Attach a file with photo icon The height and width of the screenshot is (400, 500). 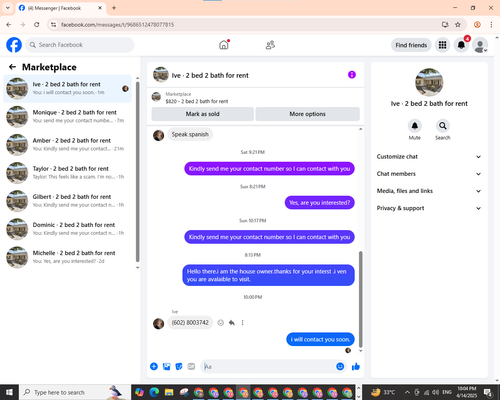pyautogui.click(x=166, y=367)
